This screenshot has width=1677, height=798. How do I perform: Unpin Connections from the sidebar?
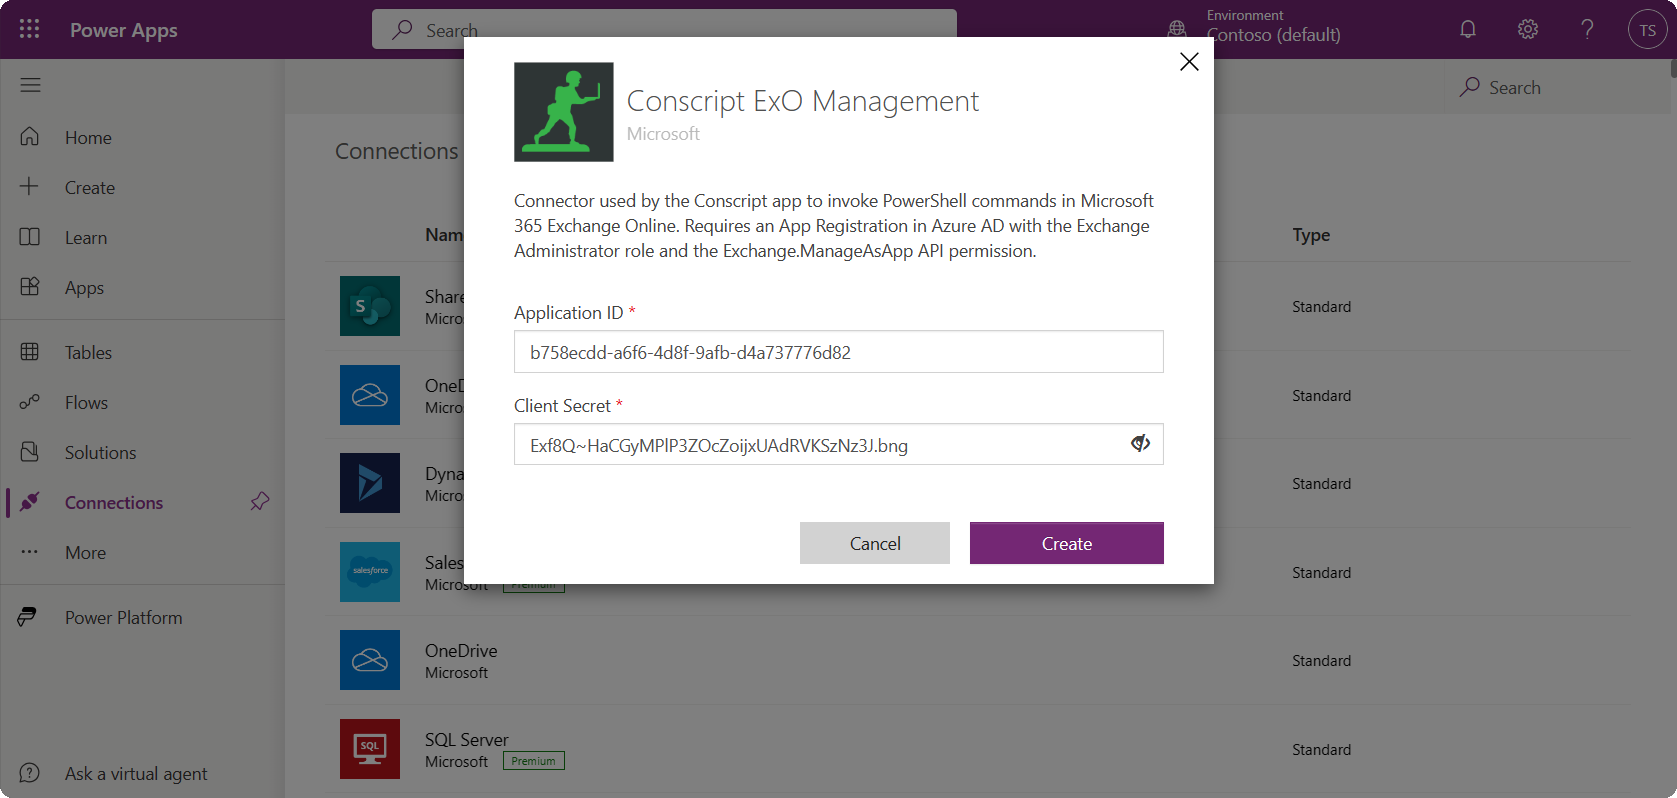pyautogui.click(x=260, y=501)
